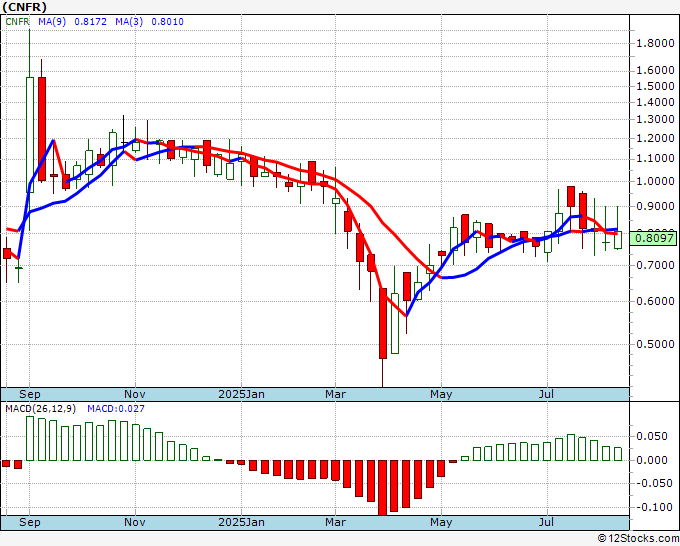
Task: Click 2025Jan on the MACD panel time axis
Action: point(242,522)
